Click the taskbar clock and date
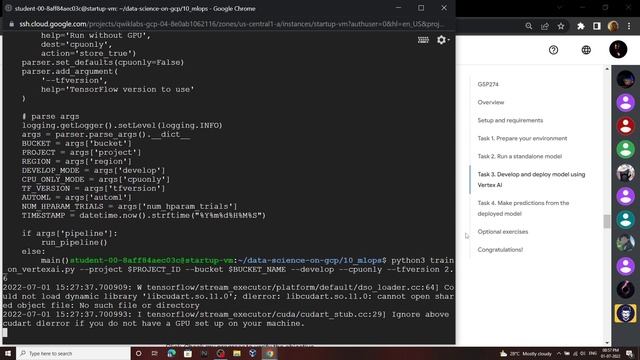The image size is (640, 360). (x=610, y=353)
